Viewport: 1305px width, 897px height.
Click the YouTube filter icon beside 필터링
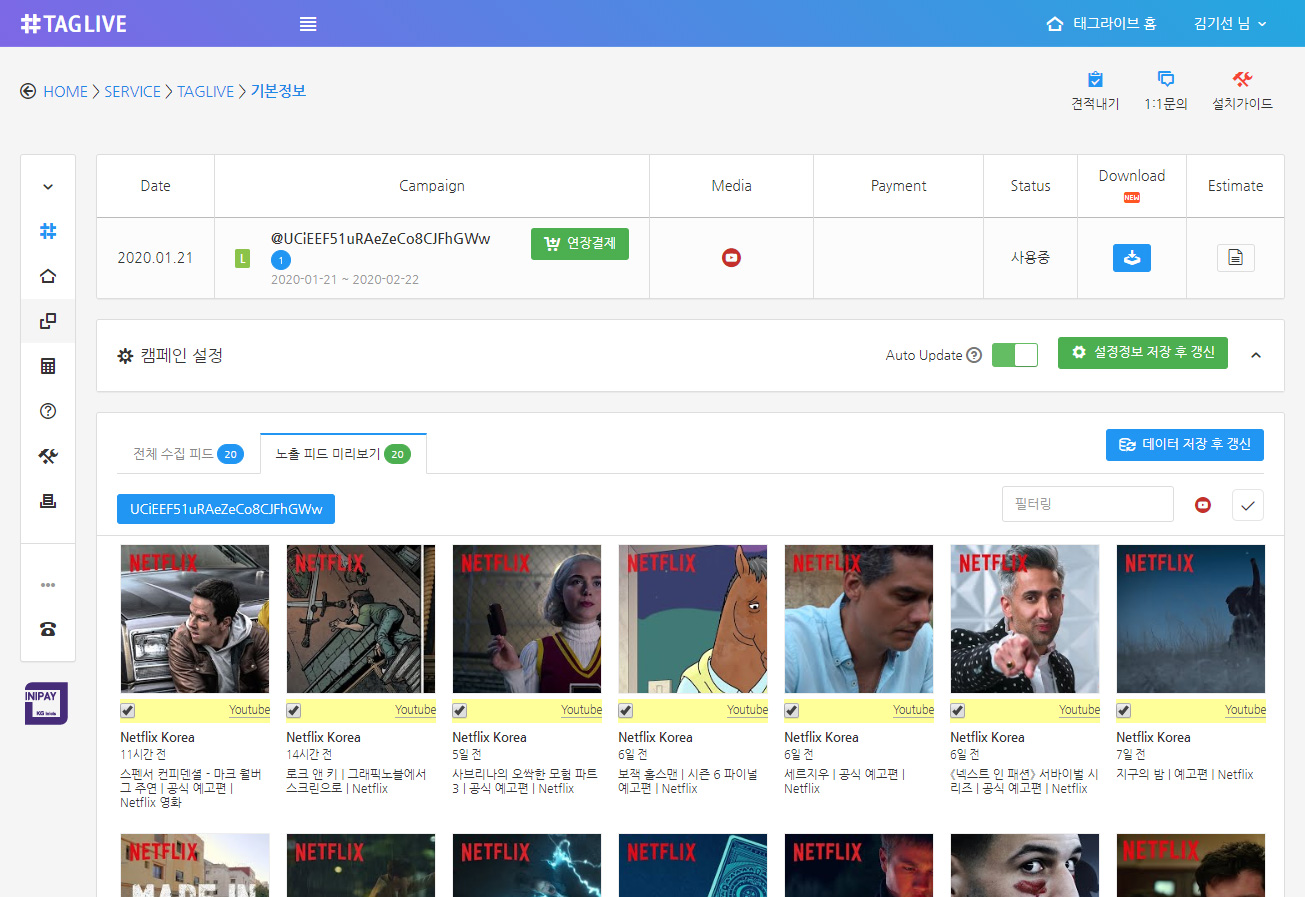tap(1203, 505)
